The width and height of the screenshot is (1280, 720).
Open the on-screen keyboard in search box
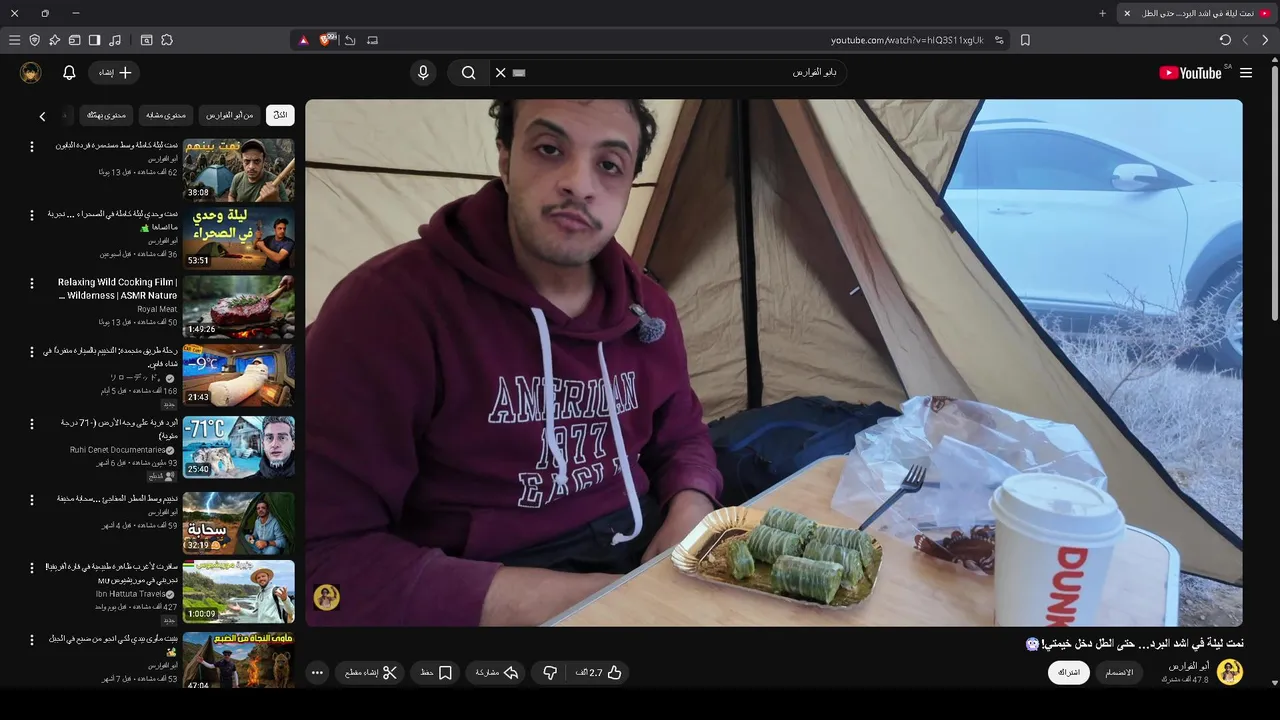(x=519, y=73)
